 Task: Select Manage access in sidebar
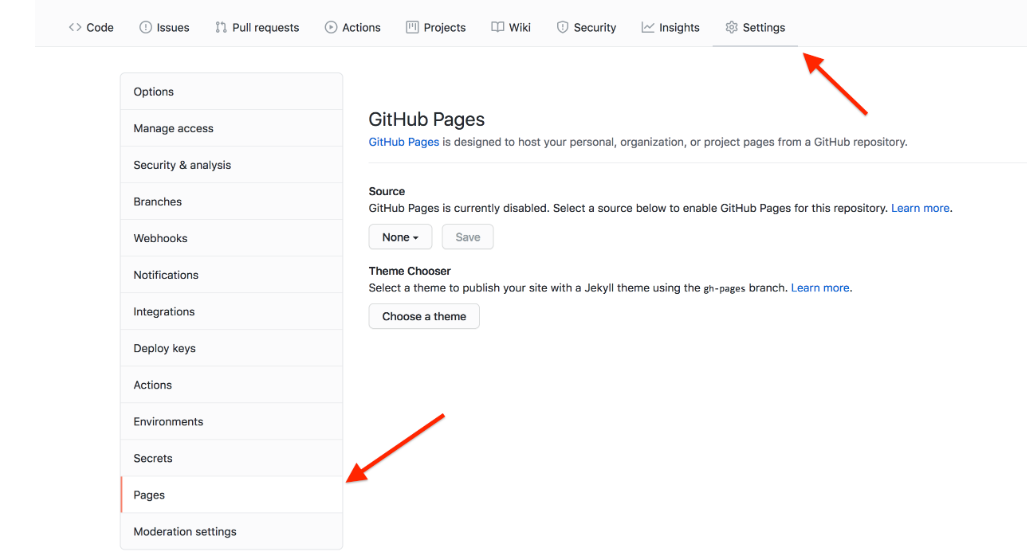pos(231,128)
